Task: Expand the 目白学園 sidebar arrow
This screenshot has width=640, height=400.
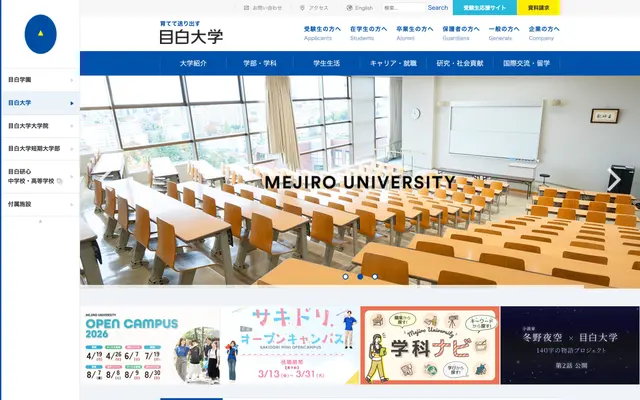Action: (72, 80)
